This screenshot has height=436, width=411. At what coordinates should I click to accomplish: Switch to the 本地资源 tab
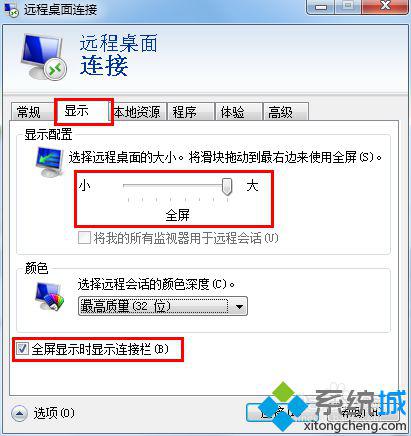tap(137, 112)
